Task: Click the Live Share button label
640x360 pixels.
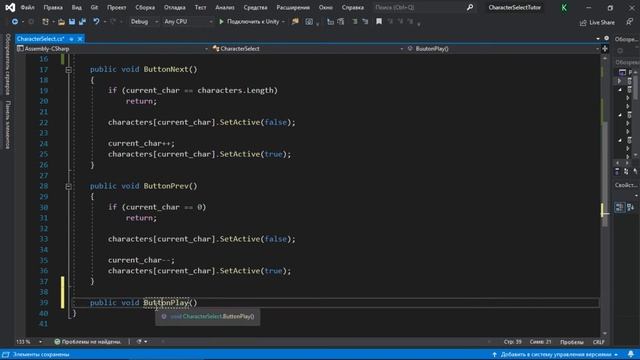Action: pyautogui.click(x=602, y=22)
